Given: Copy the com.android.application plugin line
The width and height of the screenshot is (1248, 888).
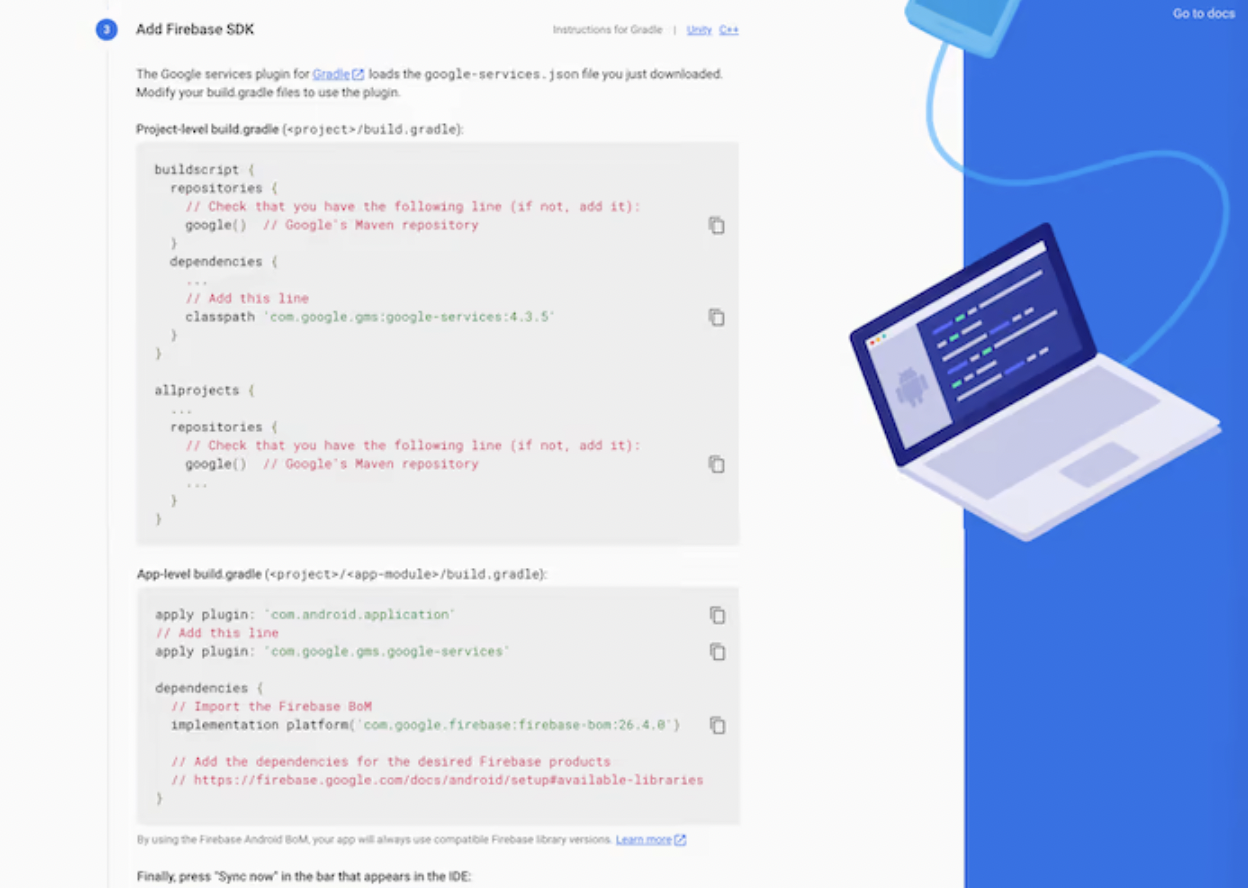Looking at the screenshot, I should pyautogui.click(x=717, y=615).
